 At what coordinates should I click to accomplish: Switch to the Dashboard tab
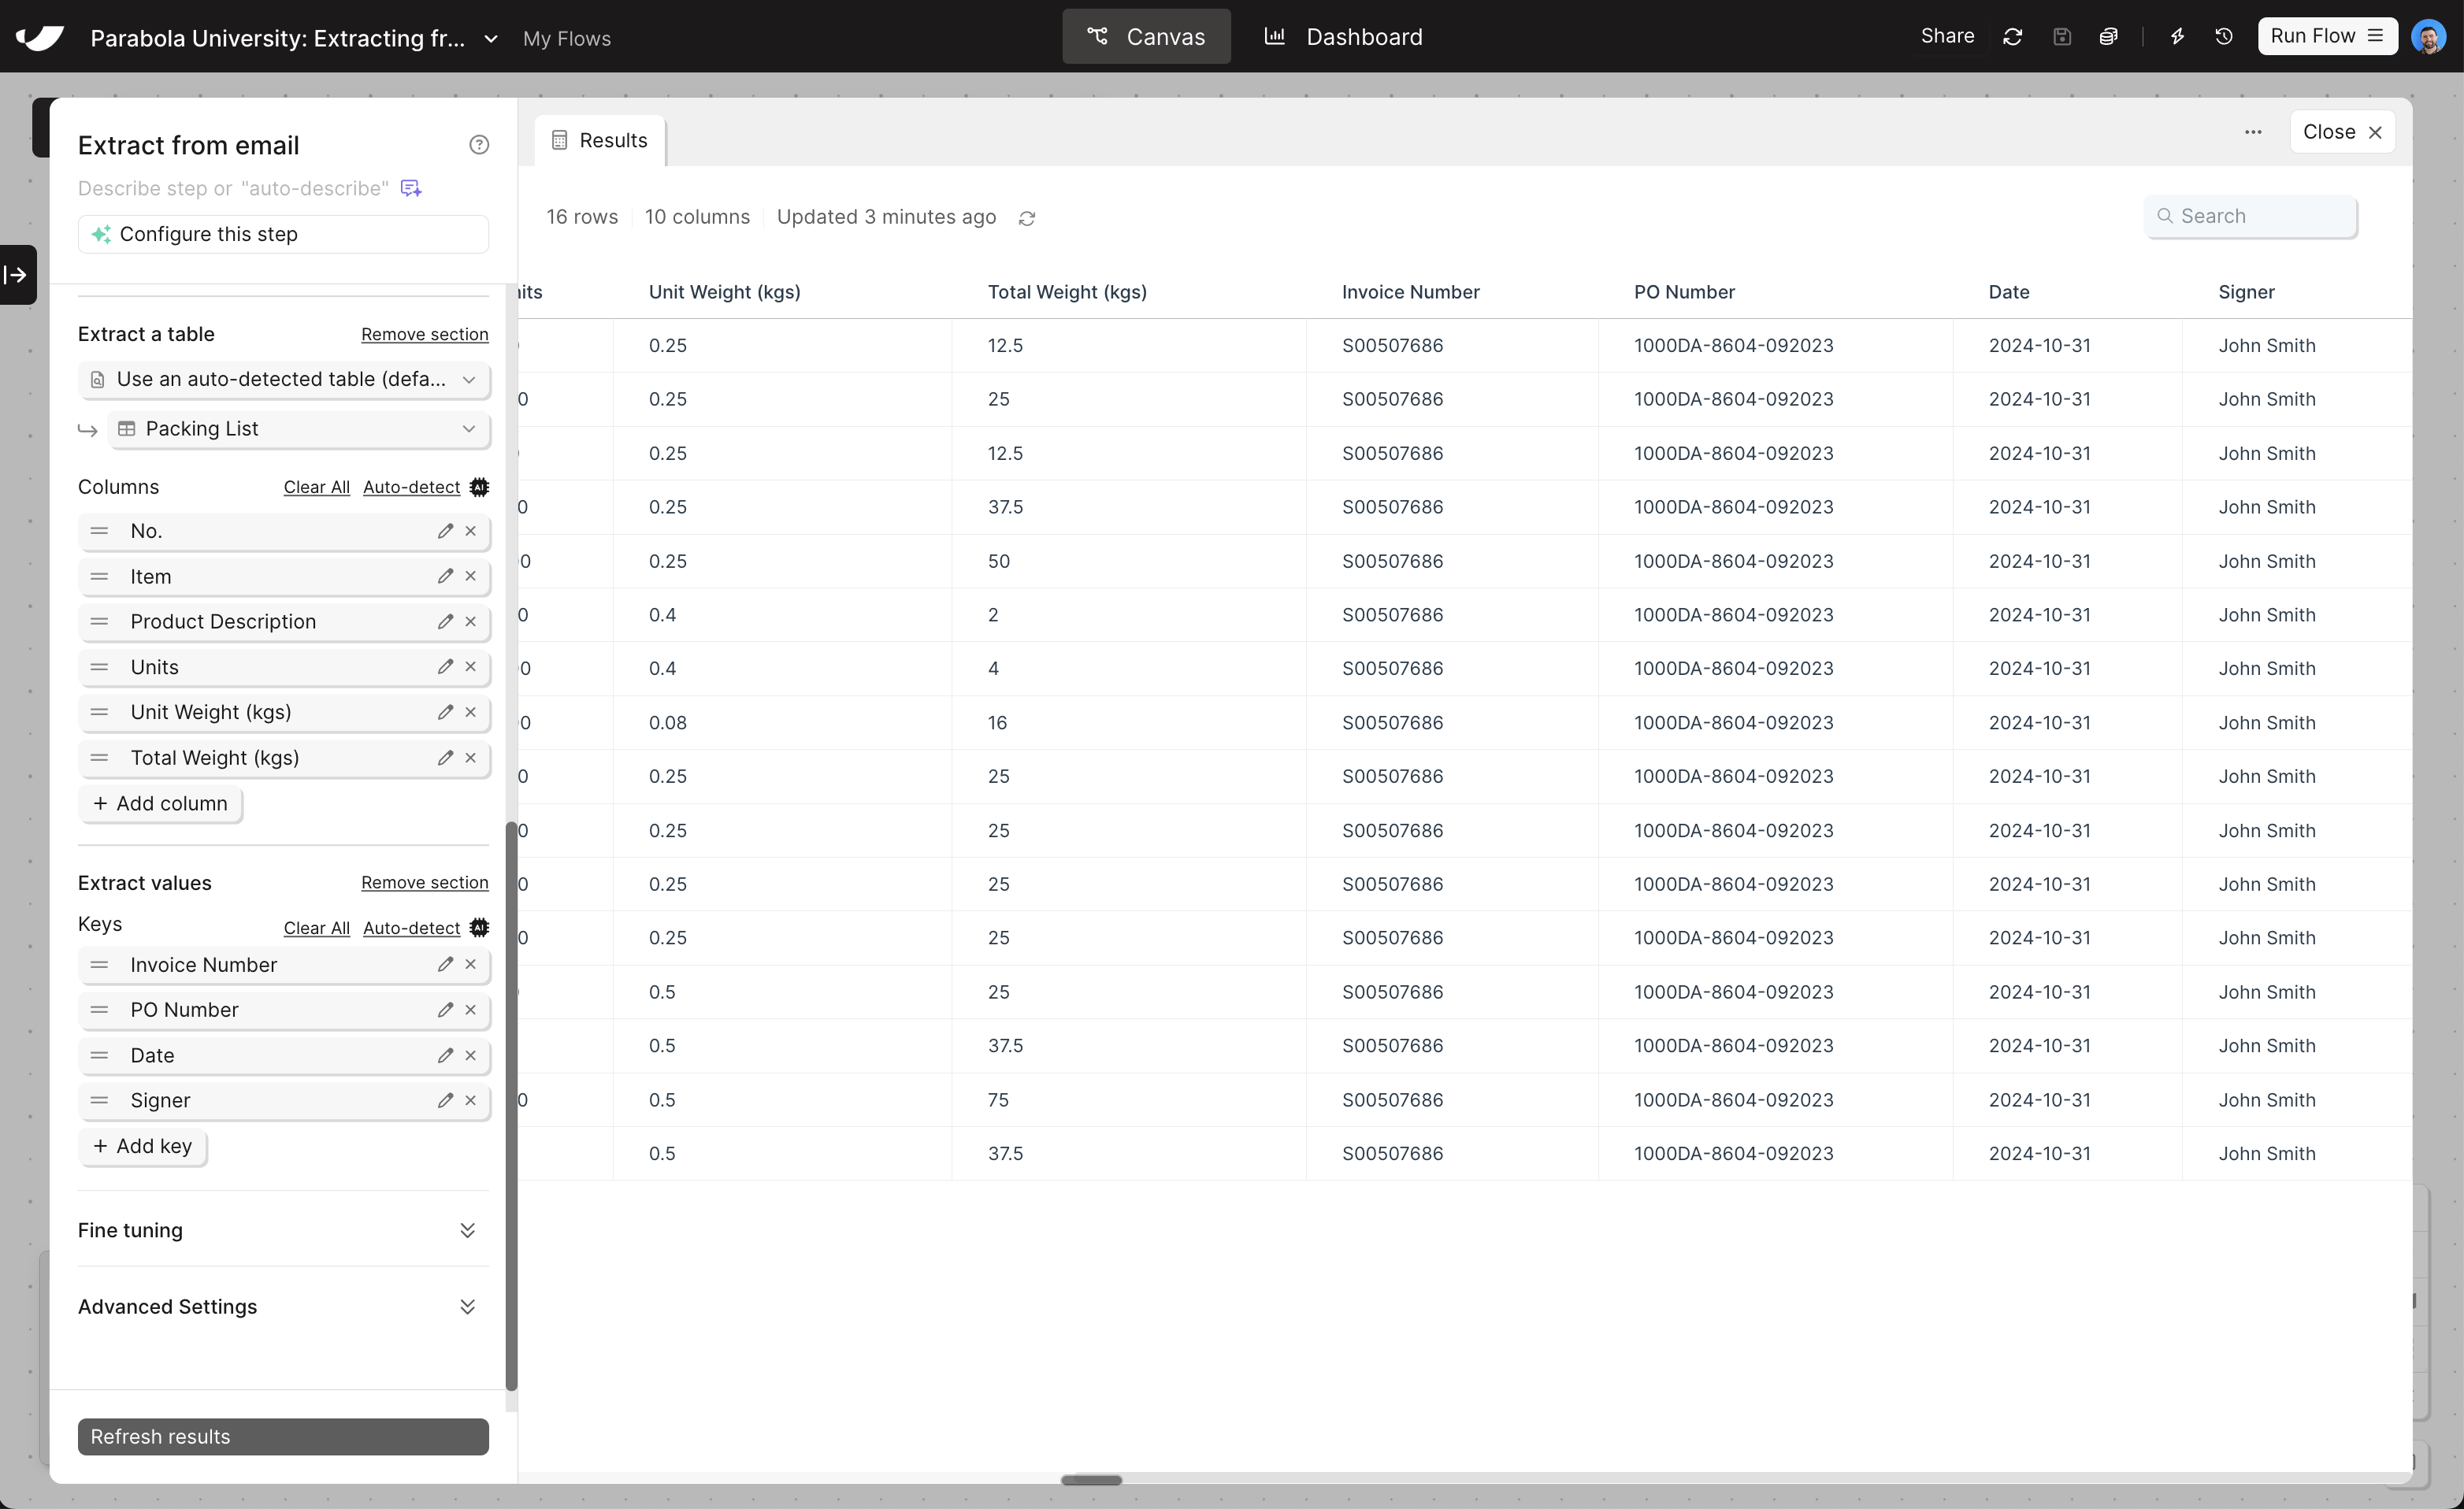[x=1343, y=37]
